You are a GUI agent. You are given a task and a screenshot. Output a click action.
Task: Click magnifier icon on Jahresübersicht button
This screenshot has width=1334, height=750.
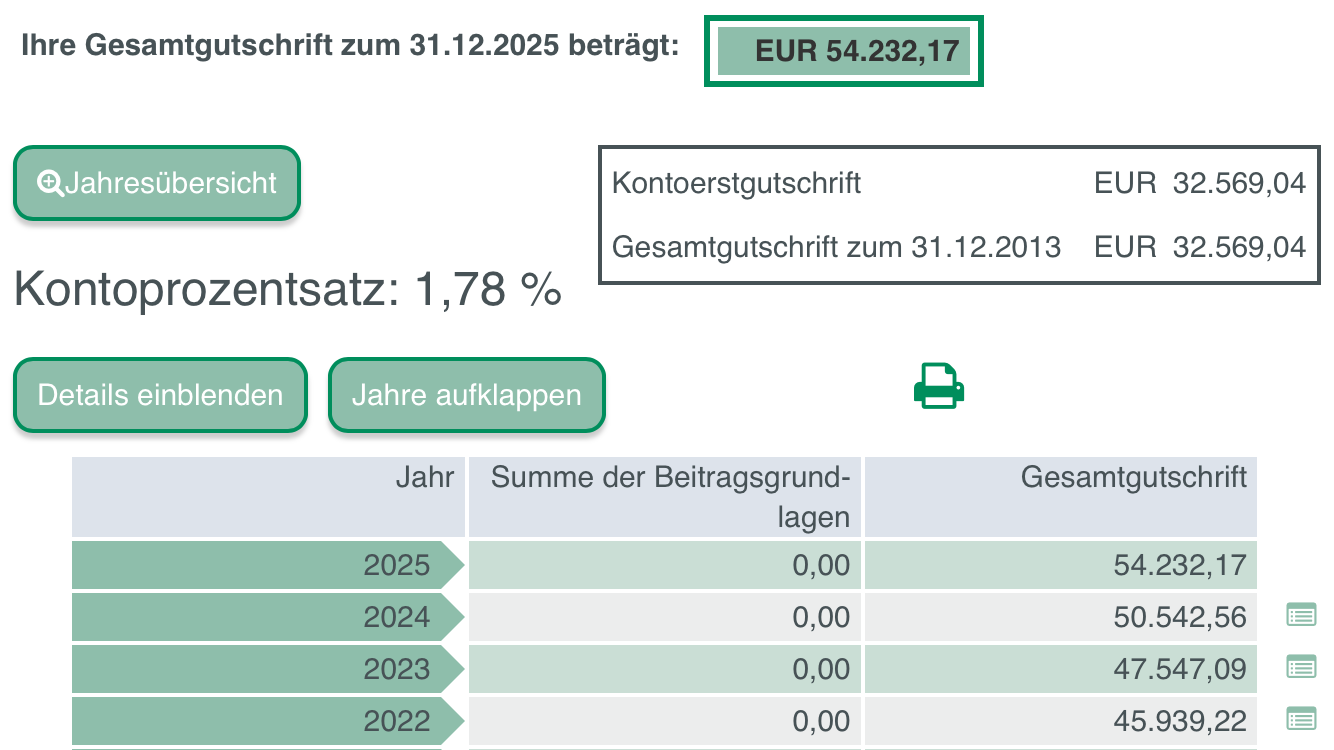tap(48, 183)
